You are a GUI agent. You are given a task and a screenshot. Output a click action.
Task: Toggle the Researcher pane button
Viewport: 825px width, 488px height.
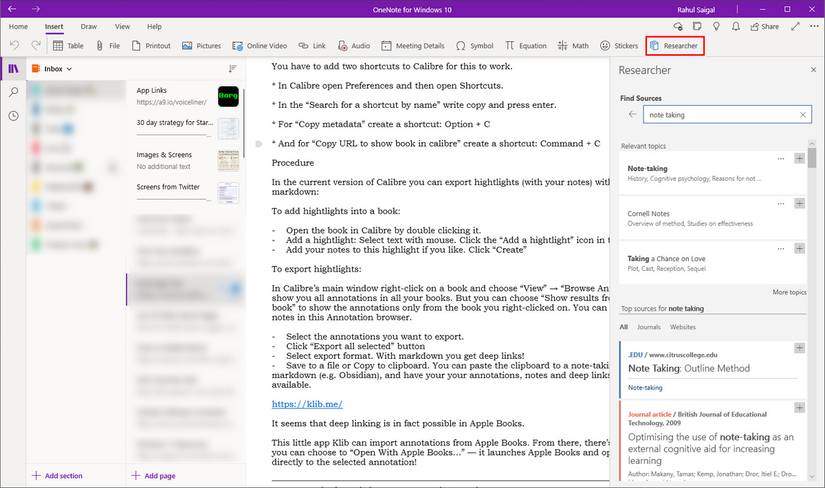pos(675,46)
